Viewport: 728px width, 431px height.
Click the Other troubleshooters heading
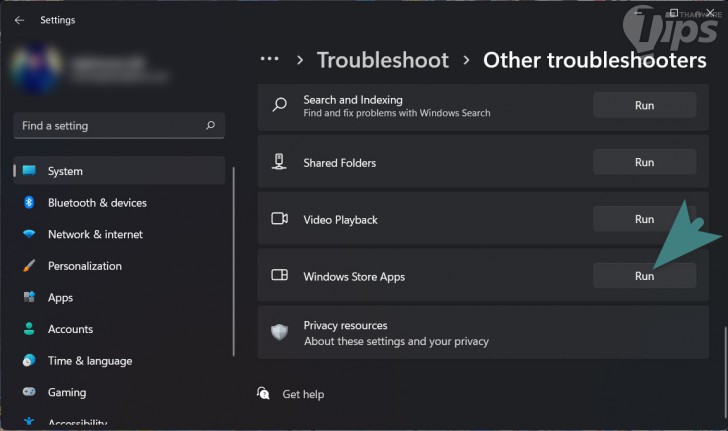click(594, 60)
